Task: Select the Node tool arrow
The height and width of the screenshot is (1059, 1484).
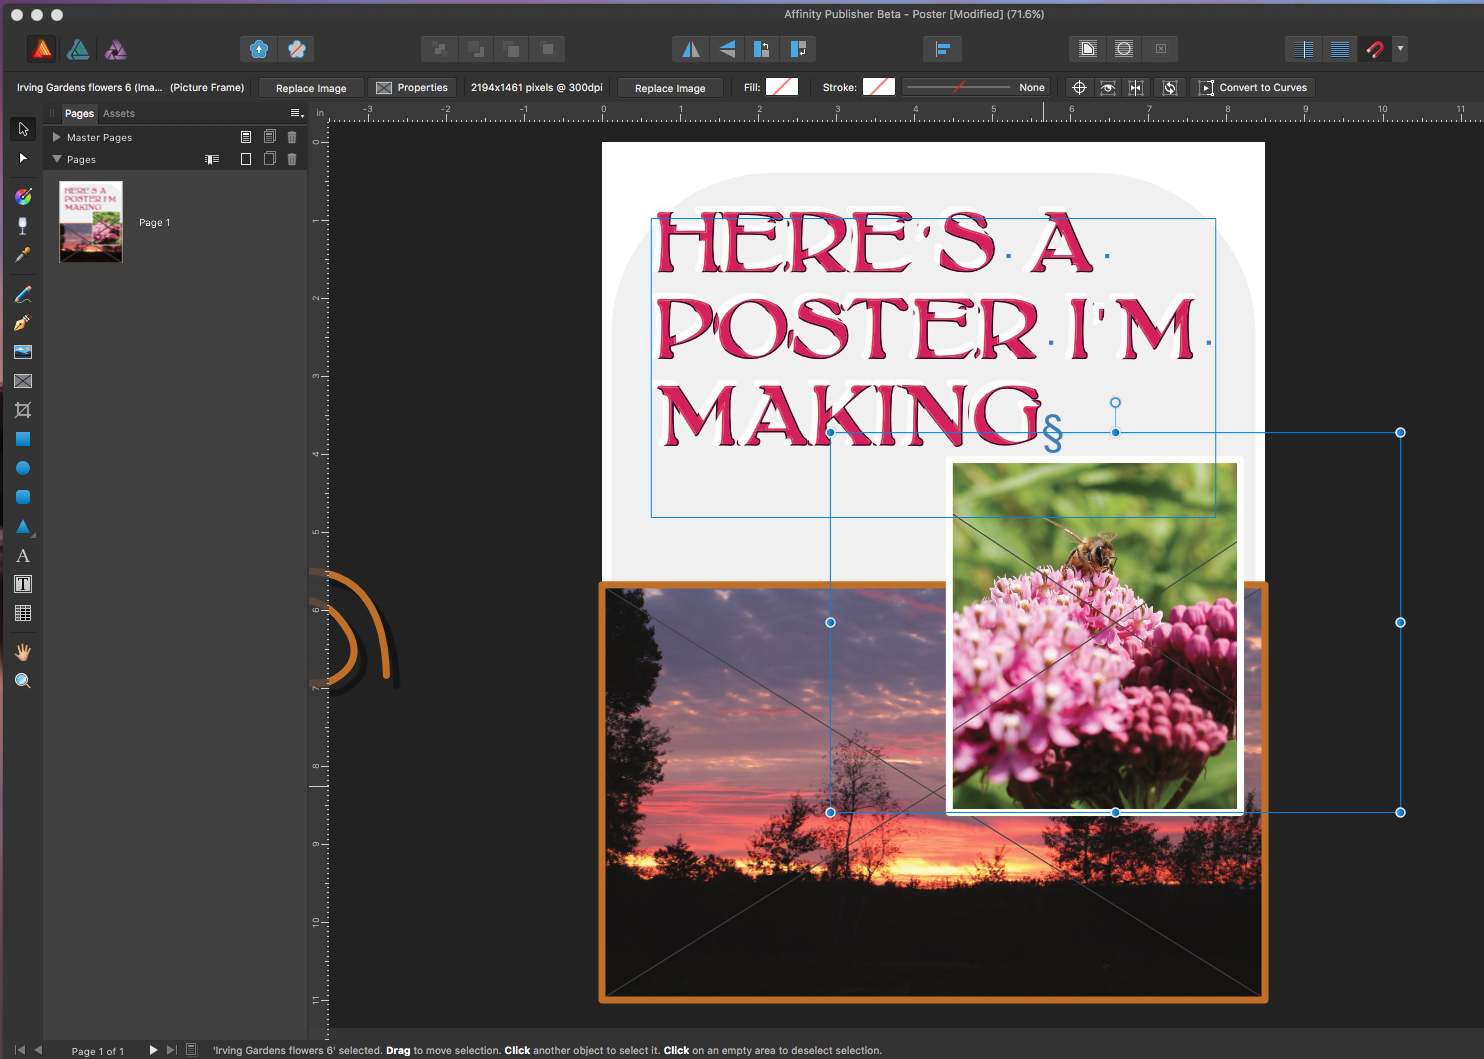Action: (x=23, y=158)
